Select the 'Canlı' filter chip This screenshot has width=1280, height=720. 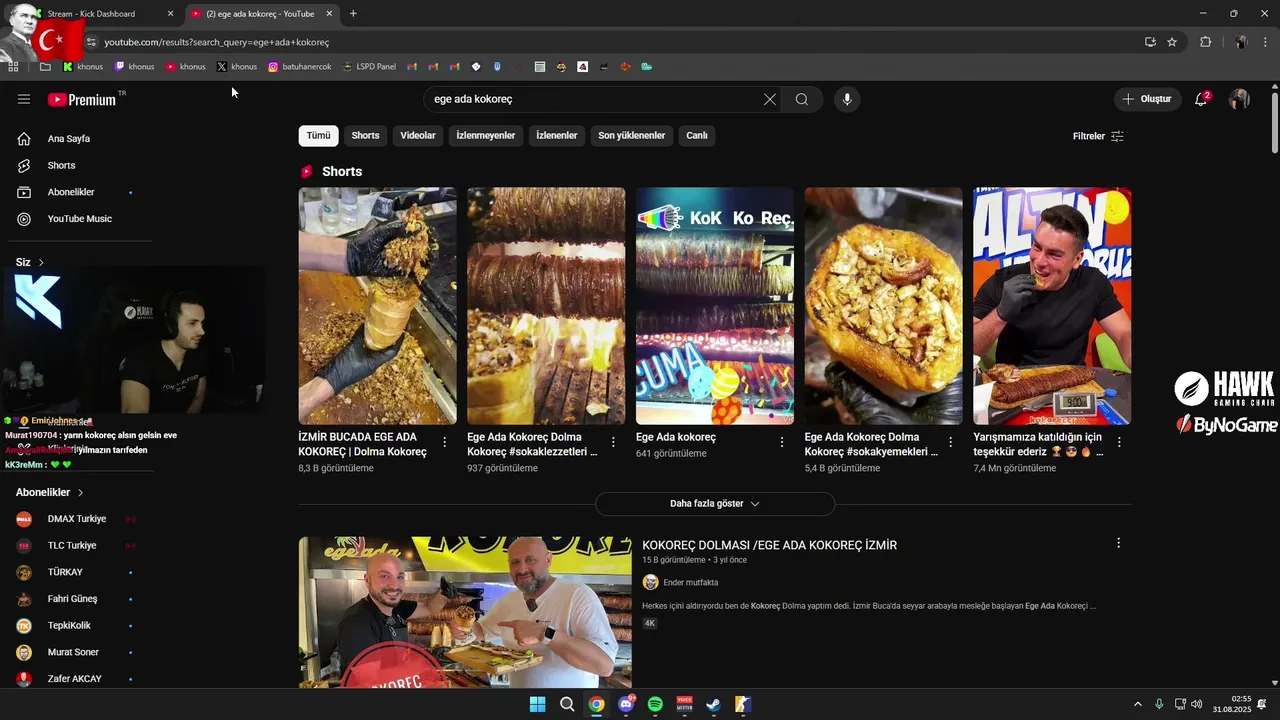697,135
